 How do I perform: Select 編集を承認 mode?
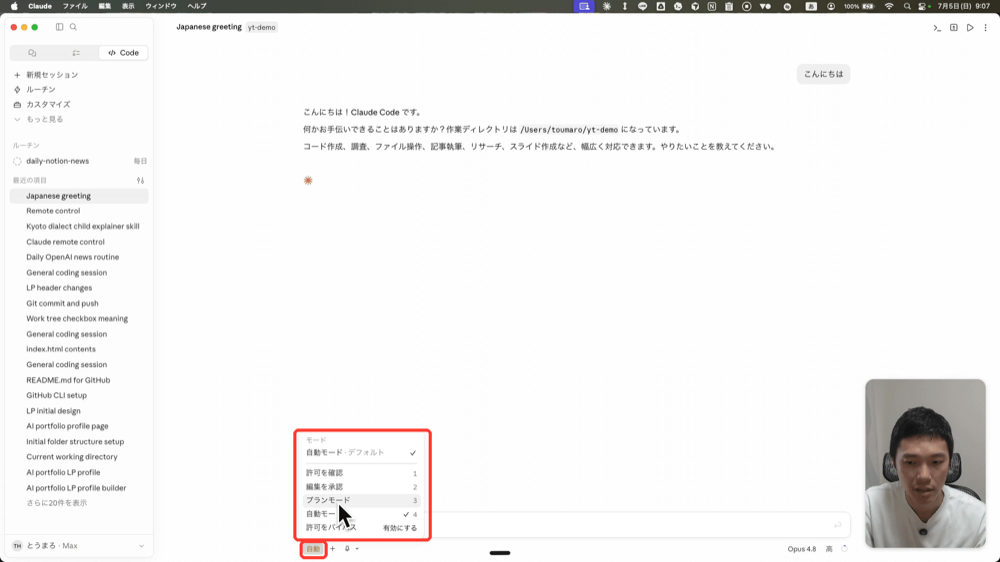click(x=361, y=487)
